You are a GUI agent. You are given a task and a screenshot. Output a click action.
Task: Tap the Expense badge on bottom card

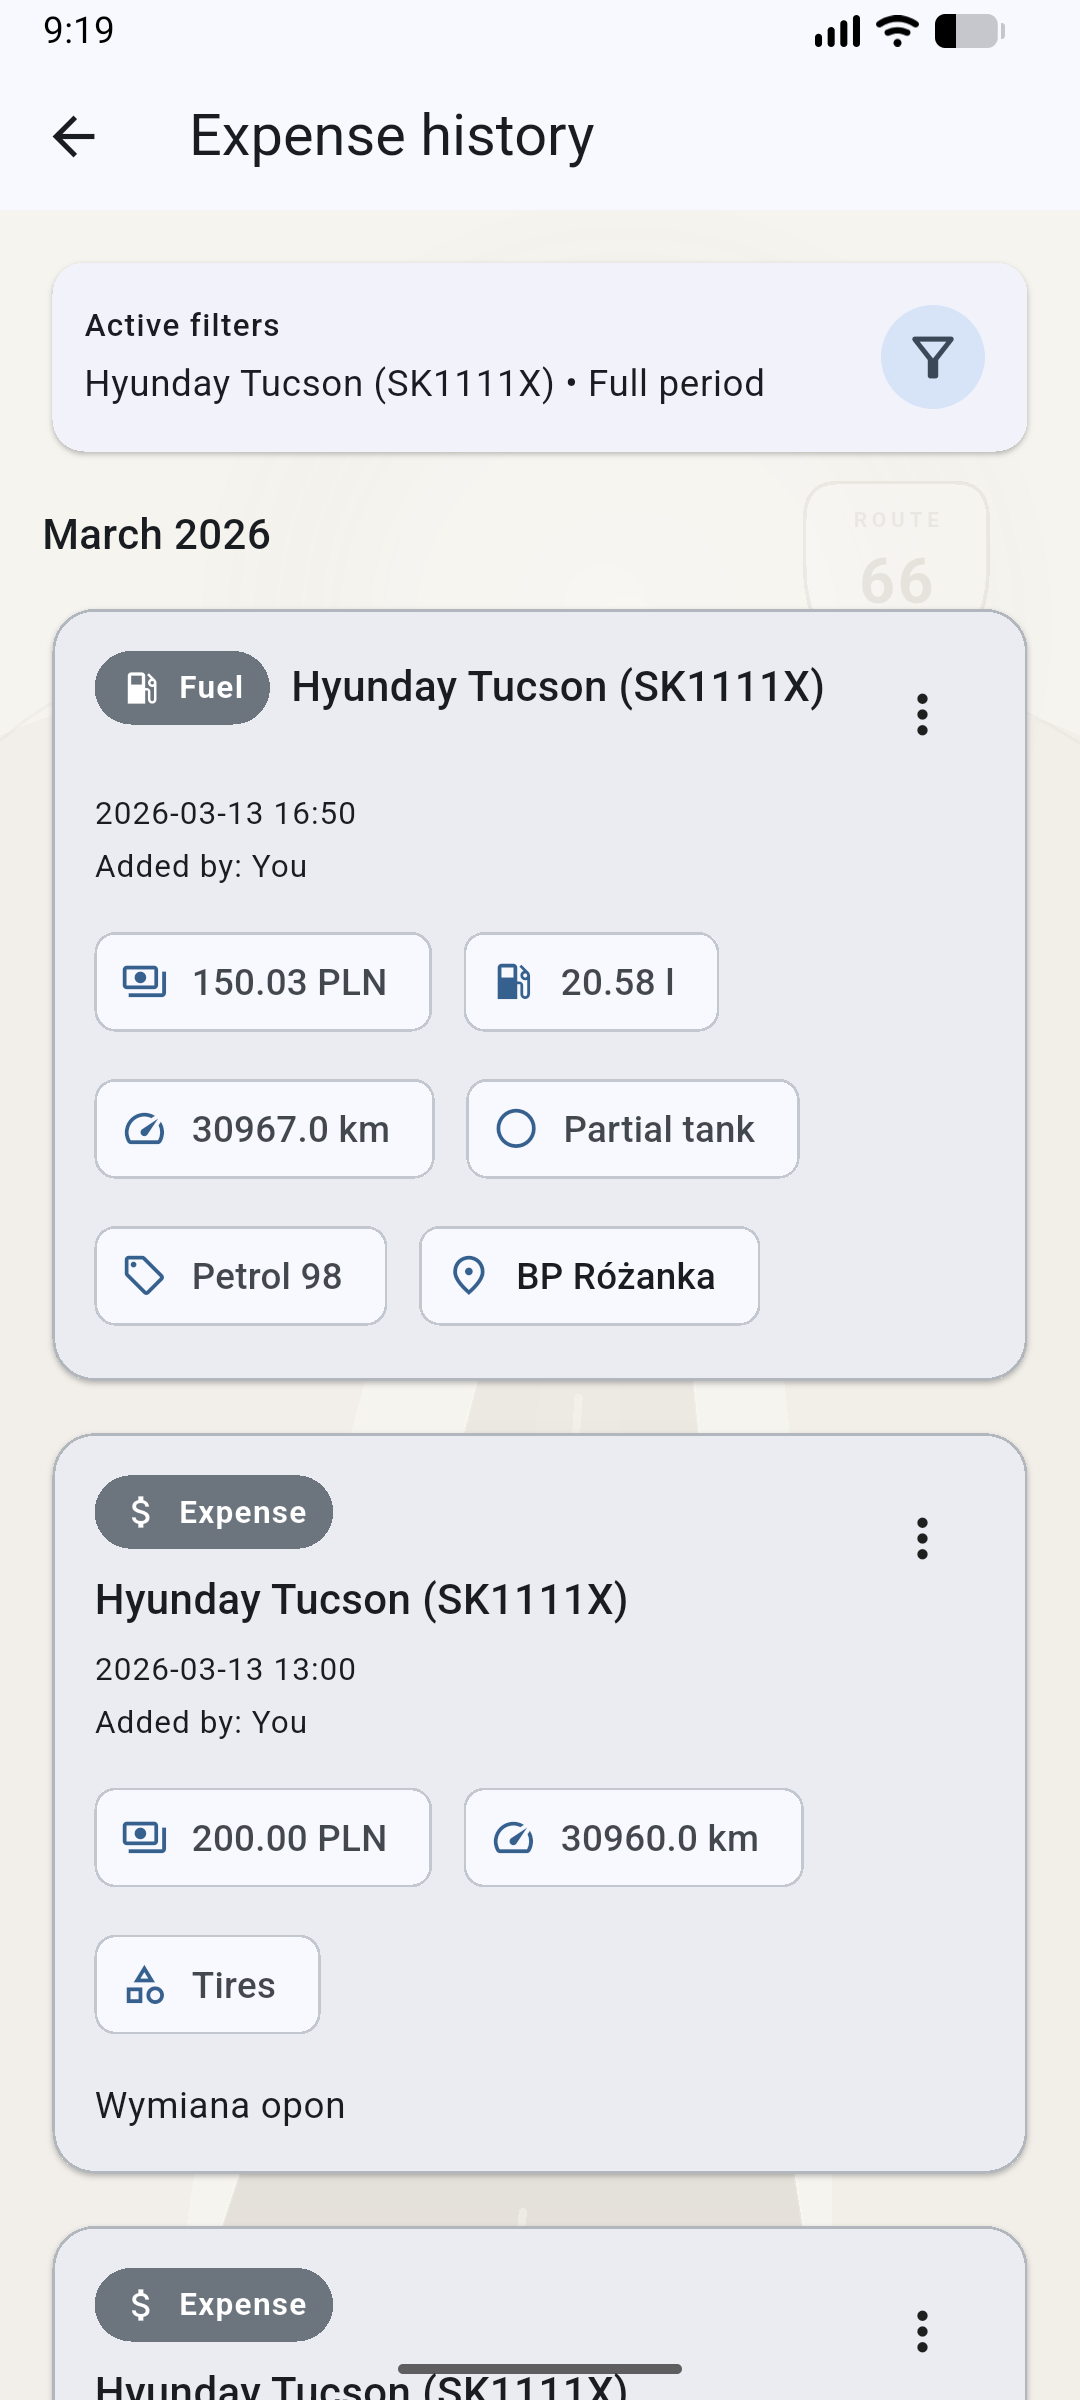[x=214, y=2304]
